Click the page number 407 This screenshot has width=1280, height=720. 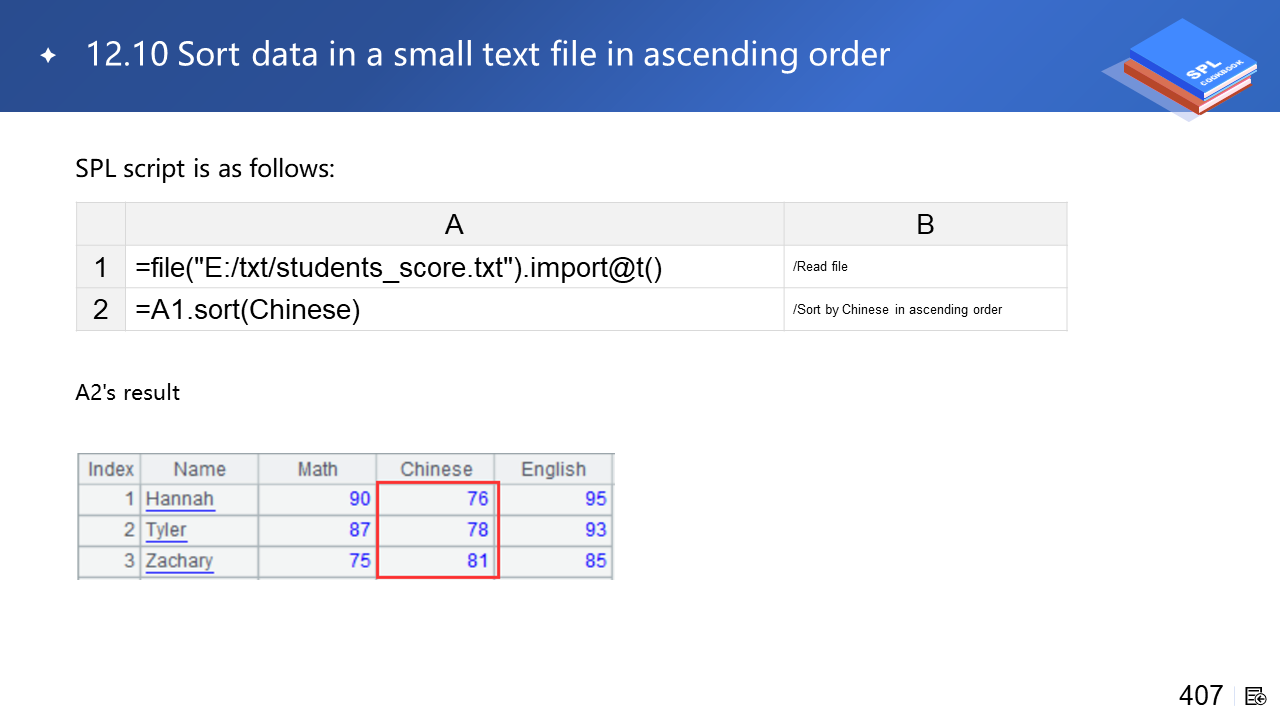1200,696
